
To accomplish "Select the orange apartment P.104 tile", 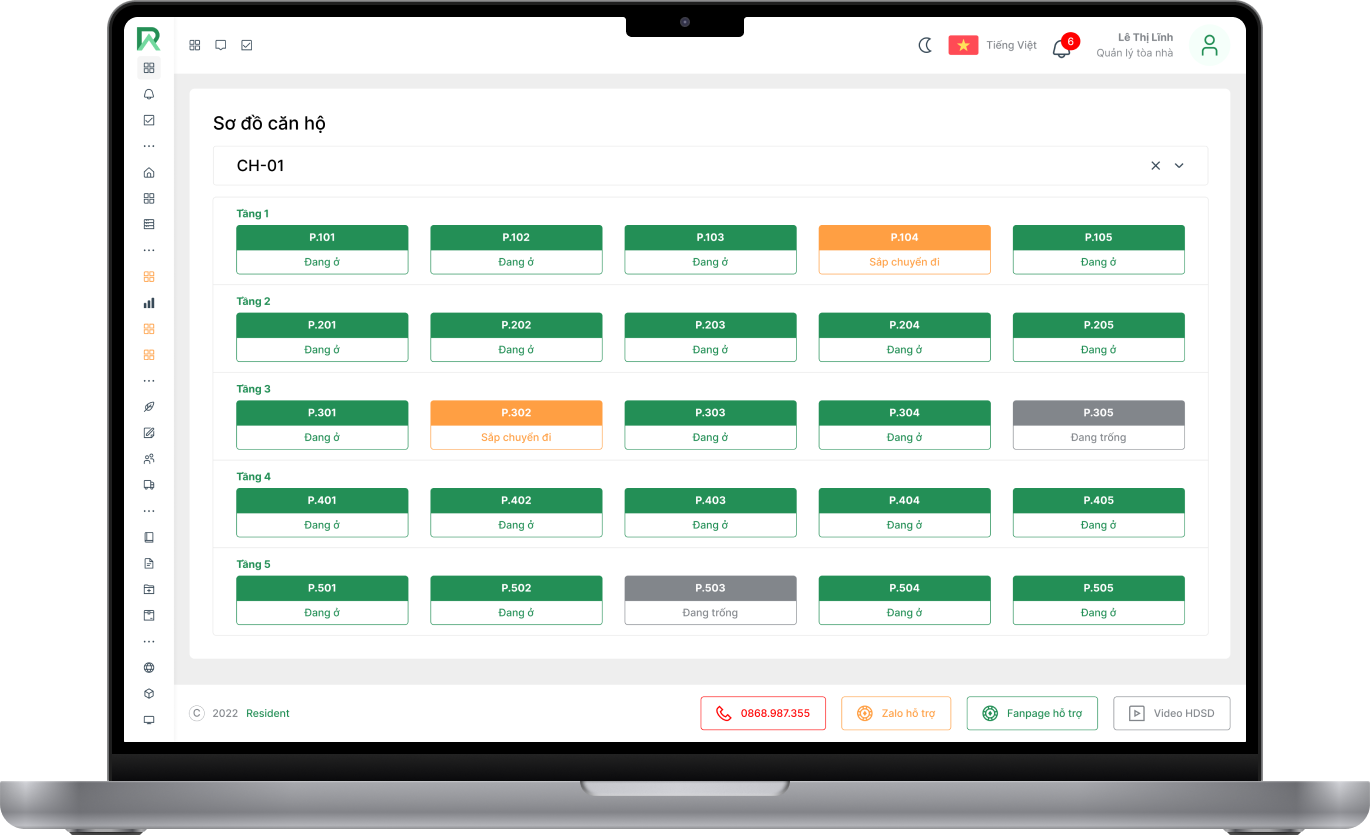I will tap(904, 249).
